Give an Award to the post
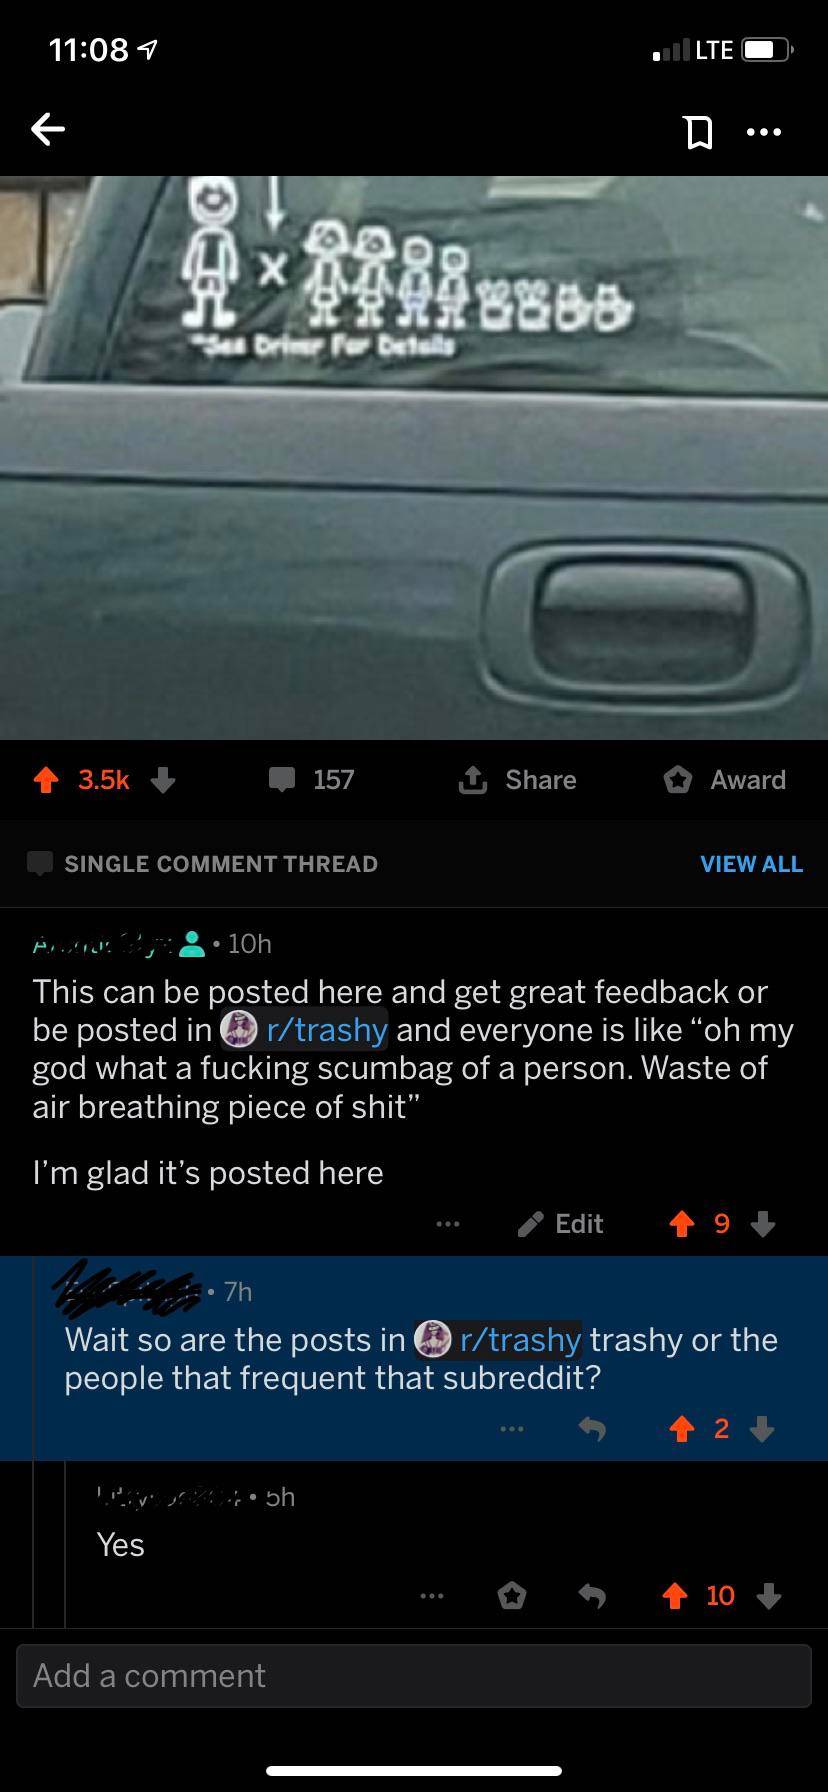Image resolution: width=828 pixels, height=1792 pixels. pos(725,780)
